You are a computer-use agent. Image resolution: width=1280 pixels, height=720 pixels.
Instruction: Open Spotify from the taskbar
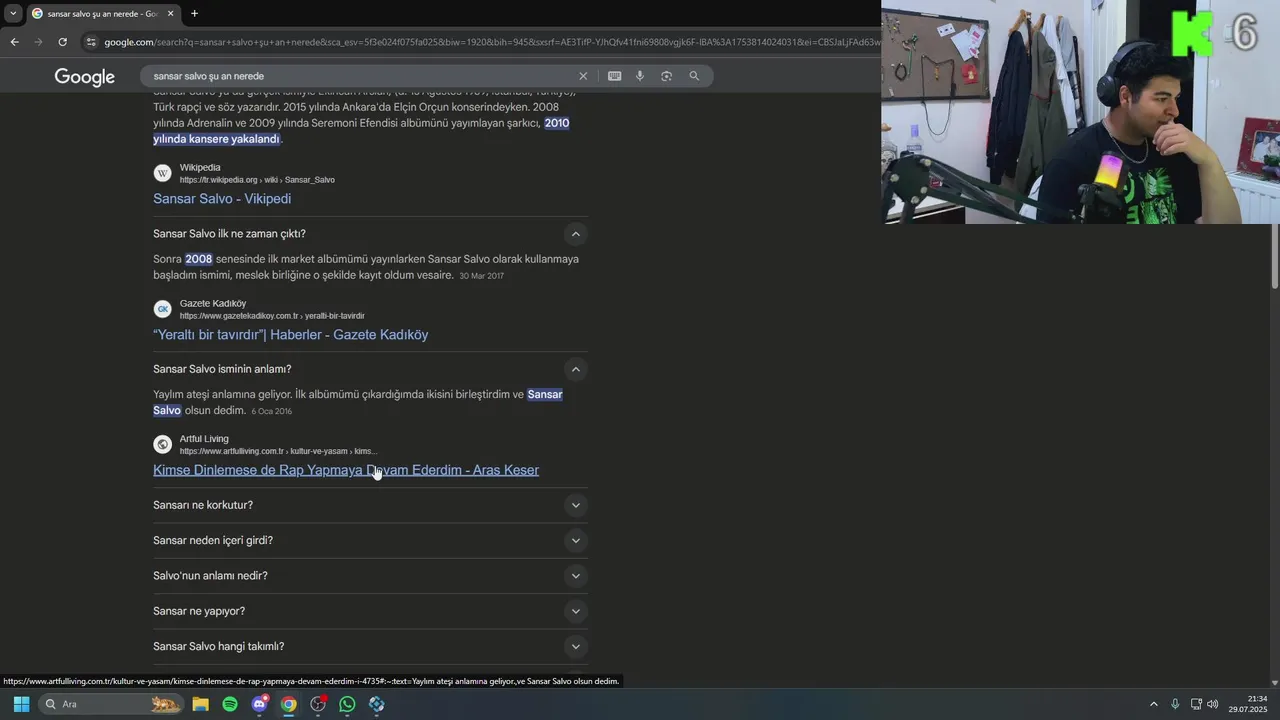click(230, 704)
